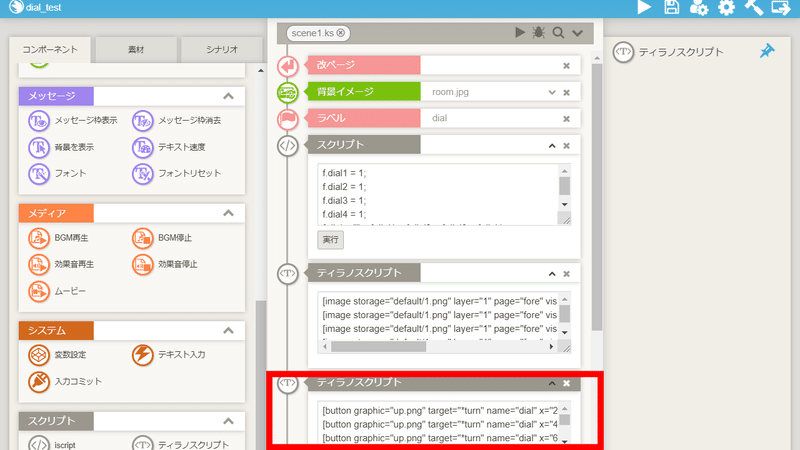The width and height of the screenshot is (800, 450).
Task: Close the scene1.ks tab
Action: [341, 33]
